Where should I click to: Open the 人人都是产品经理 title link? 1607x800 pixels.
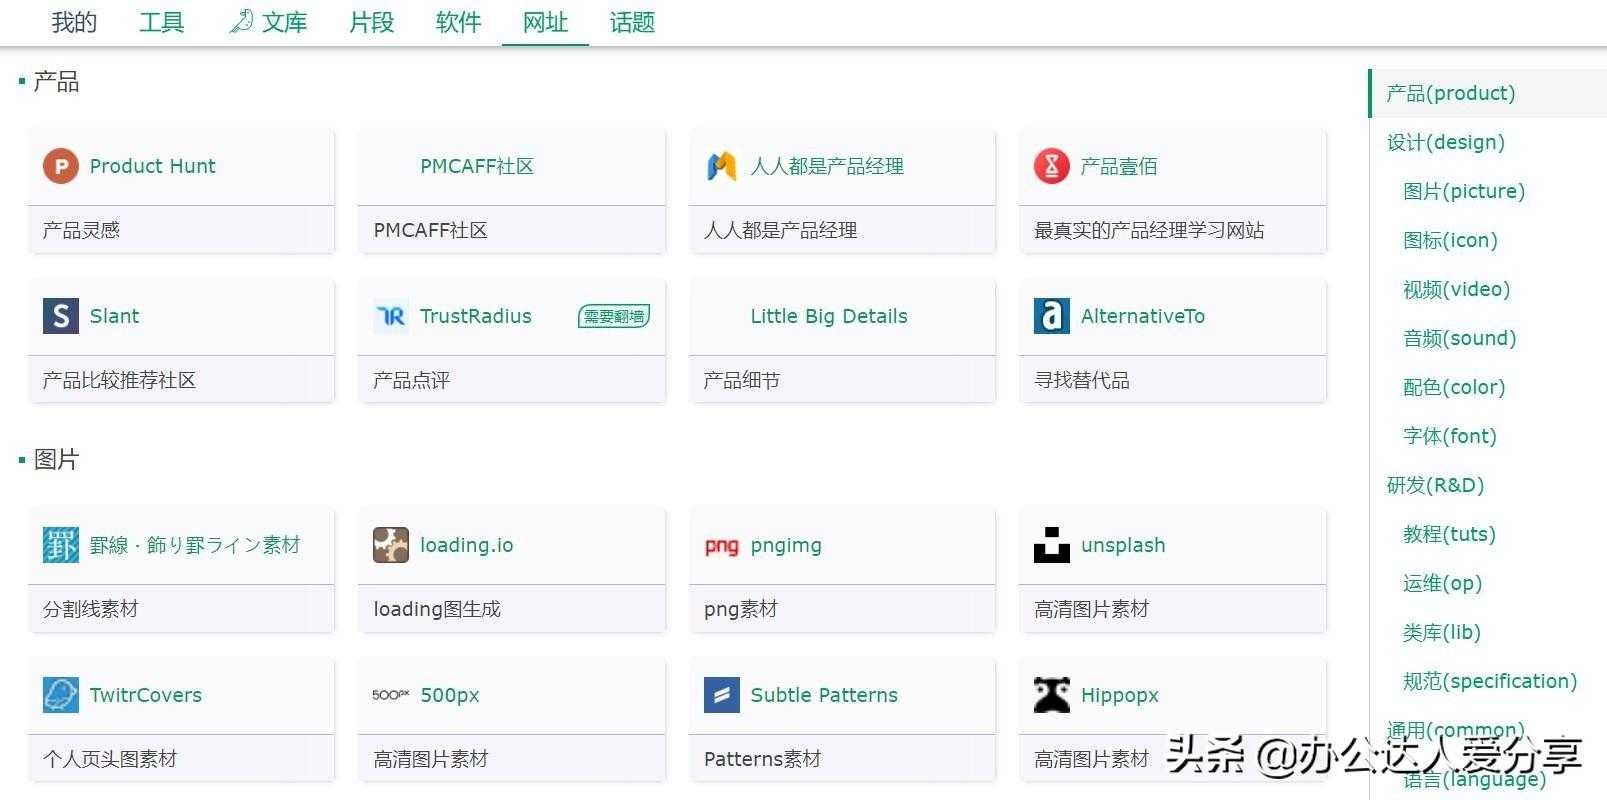pyautogui.click(x=827, y=166)
